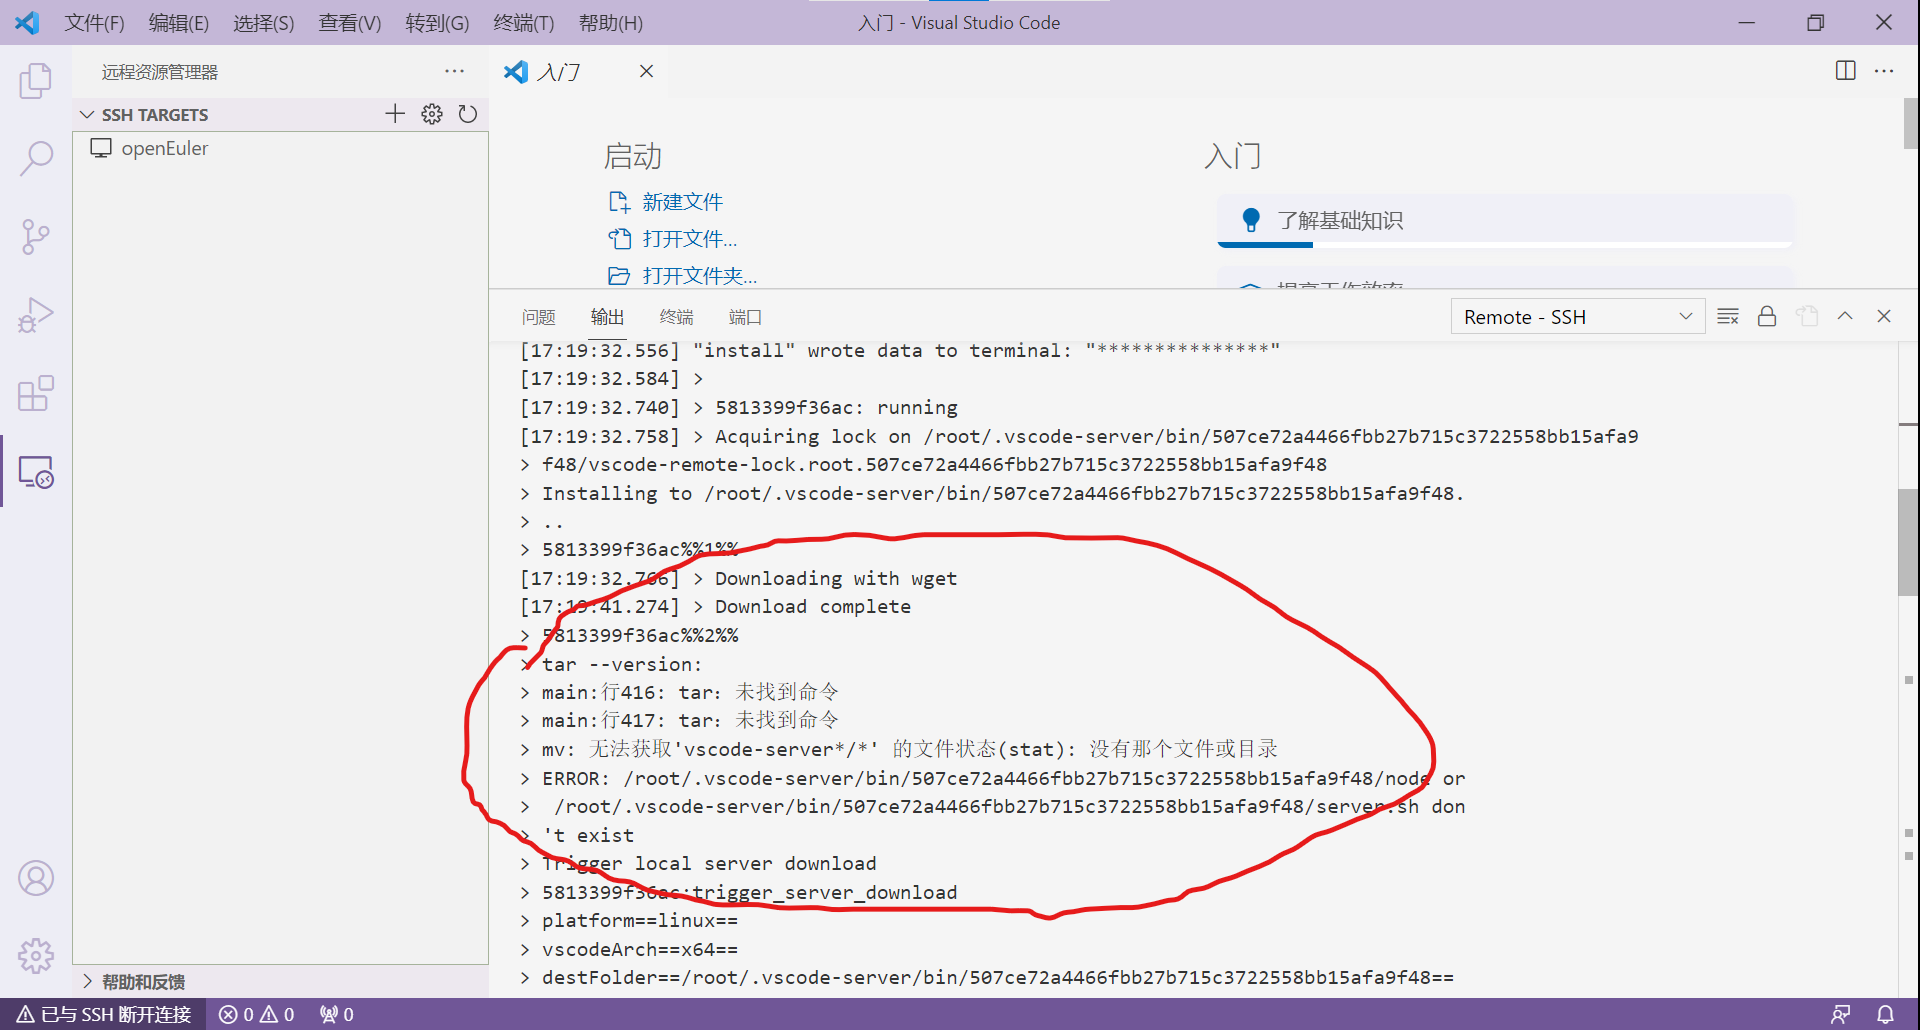Screen dimensions: 1920x1030
Task: Open the notifications bell
Action: click(1884, 1014)
